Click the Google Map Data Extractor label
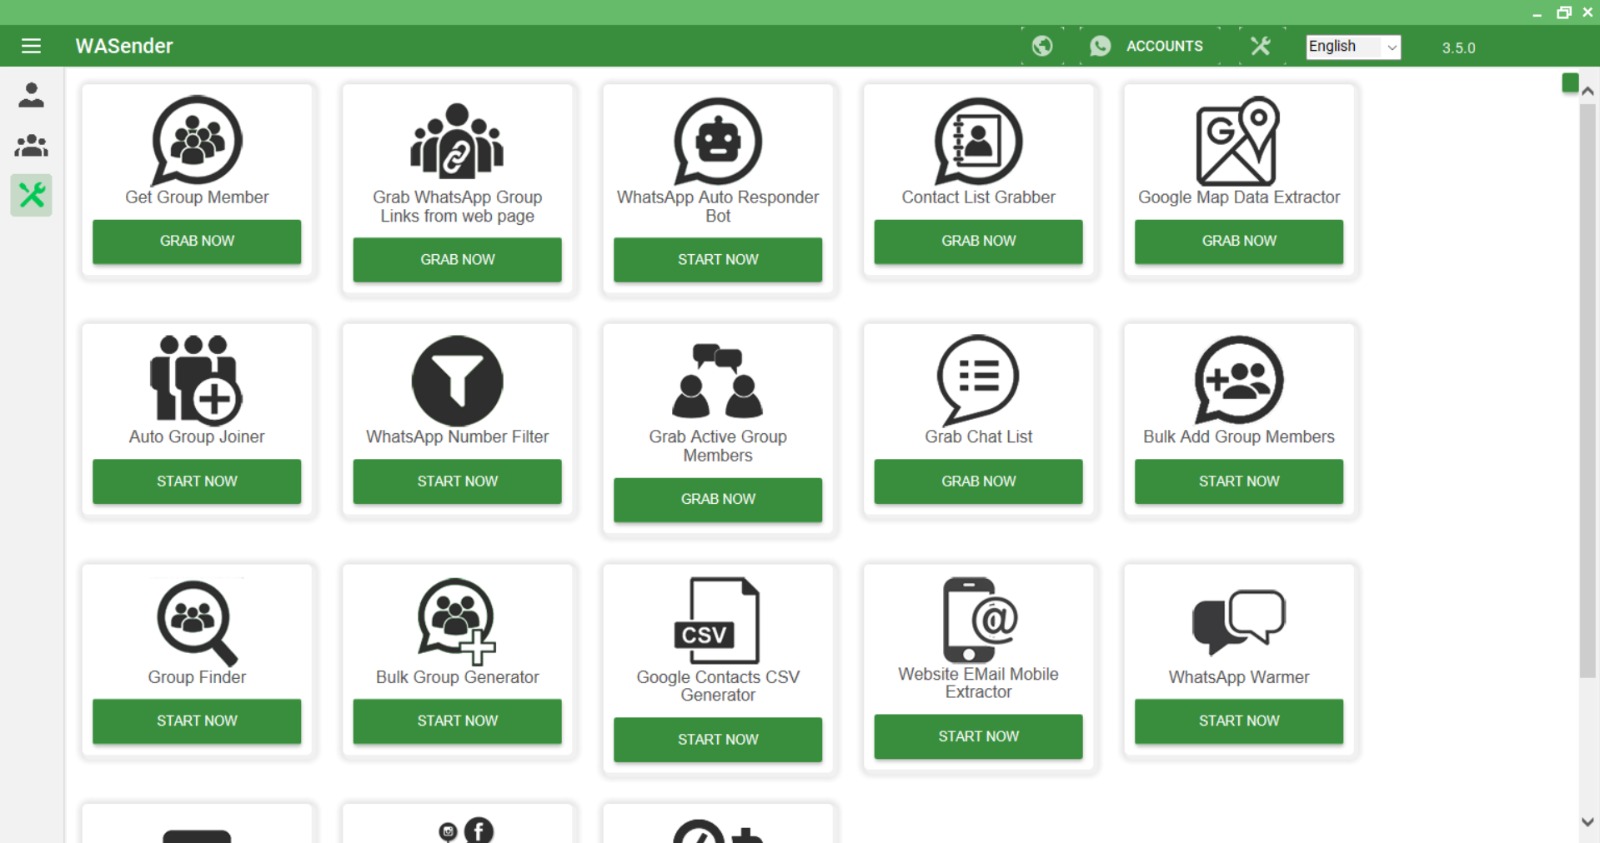 point(1239,197)
